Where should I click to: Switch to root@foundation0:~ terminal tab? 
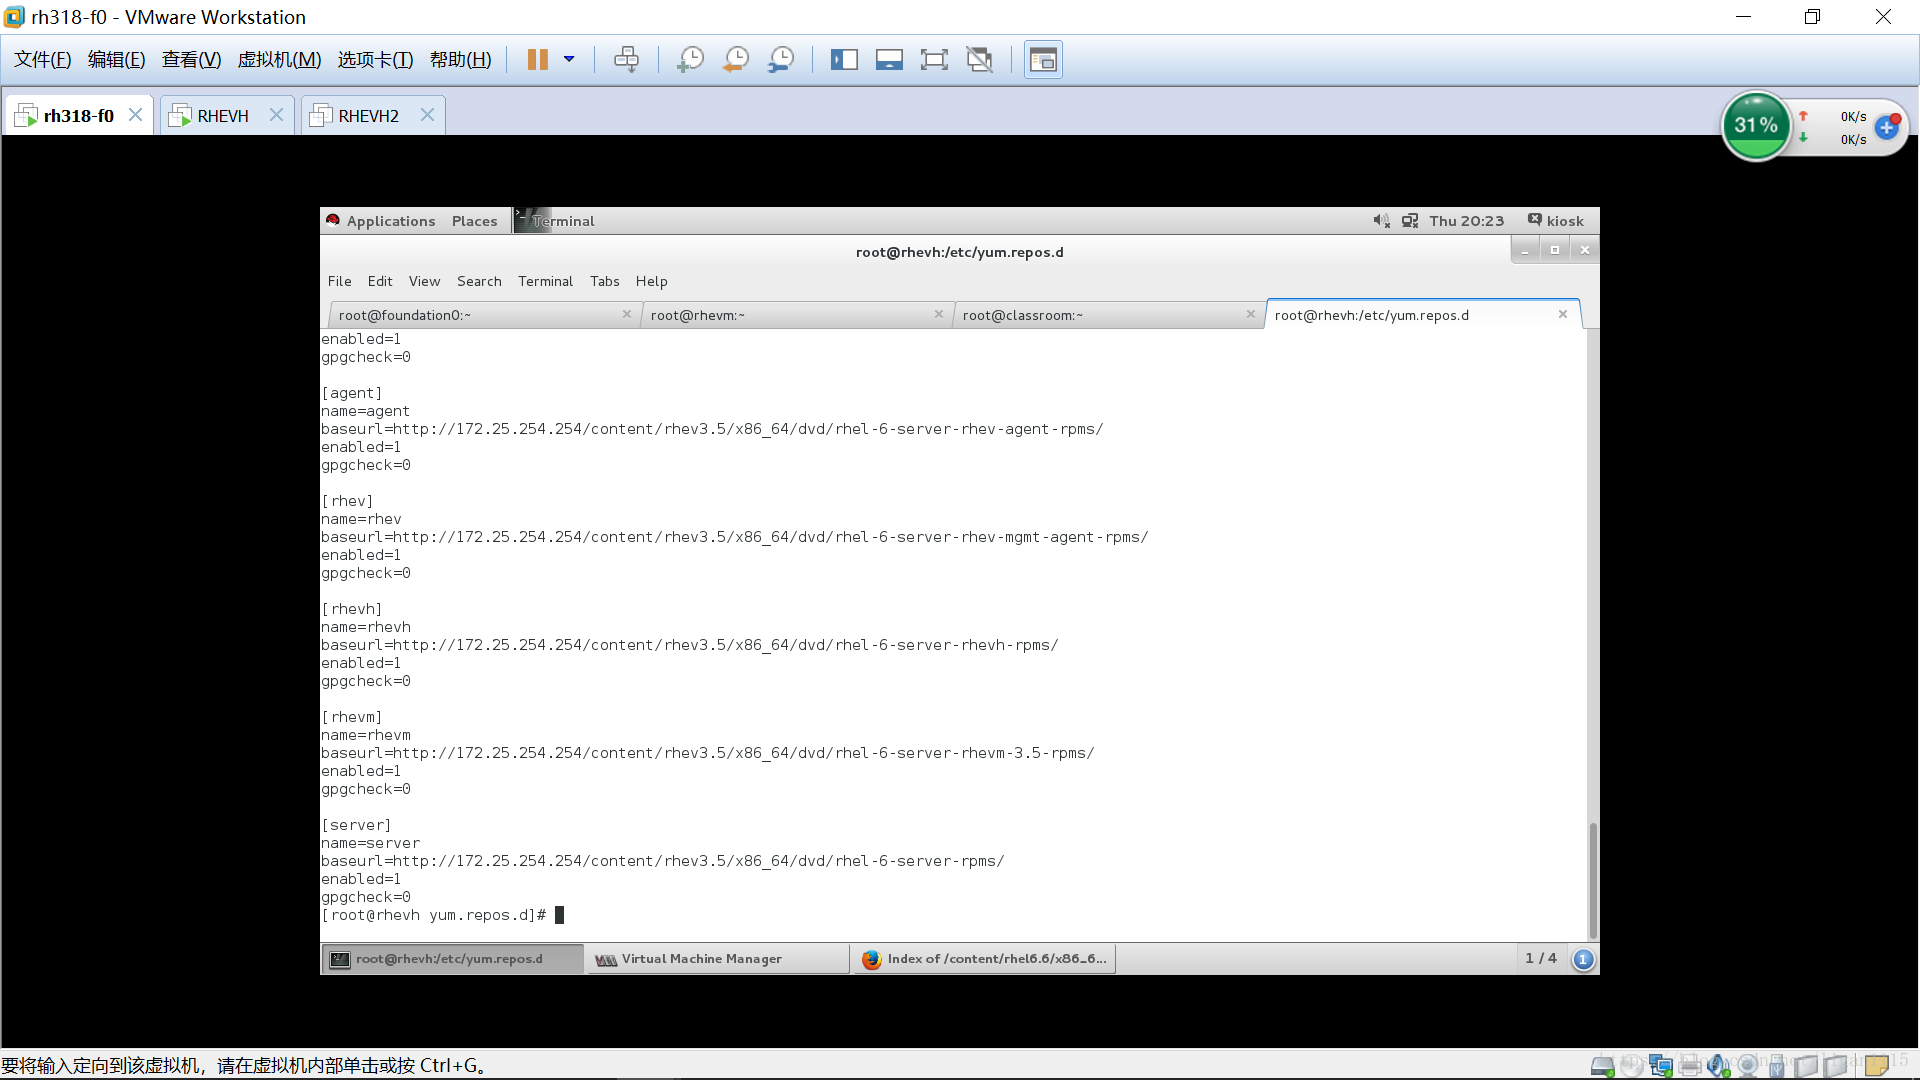pos(484,315)
